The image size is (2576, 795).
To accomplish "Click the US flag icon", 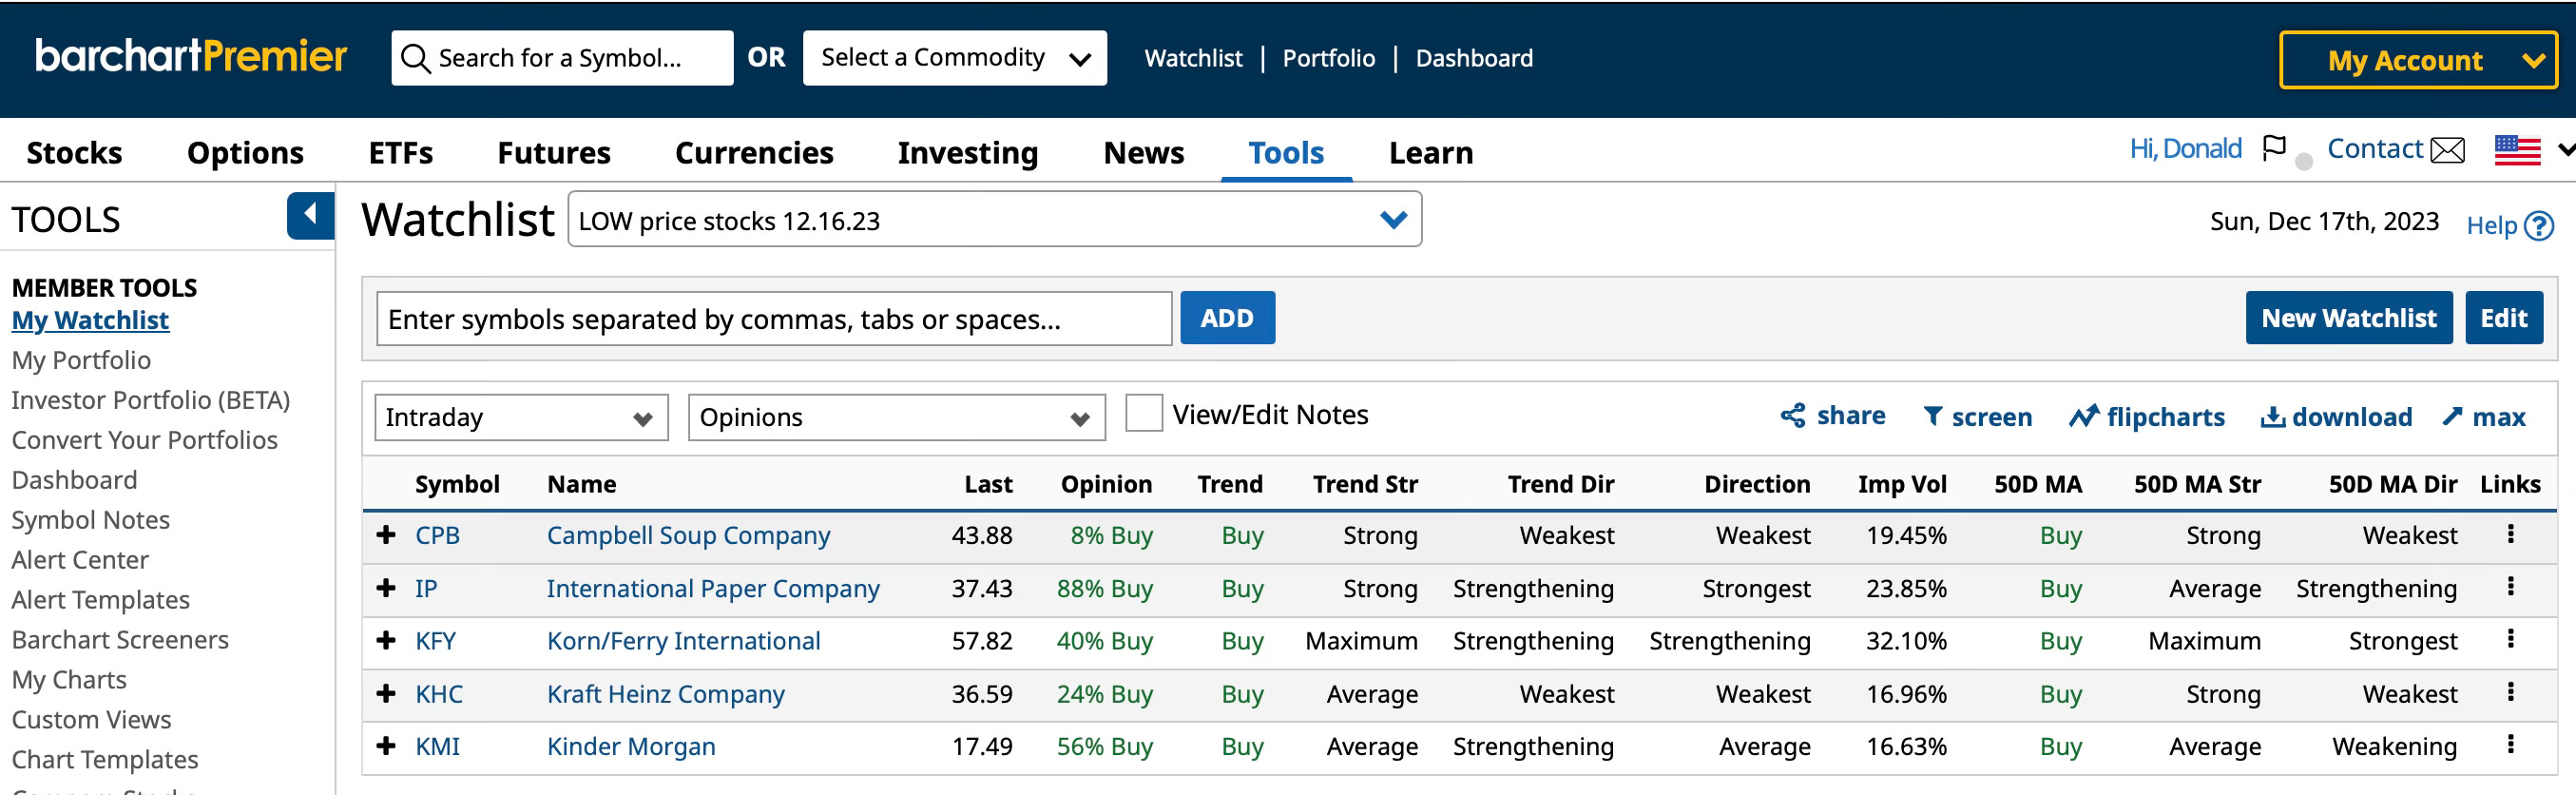I will point(2517,150).
